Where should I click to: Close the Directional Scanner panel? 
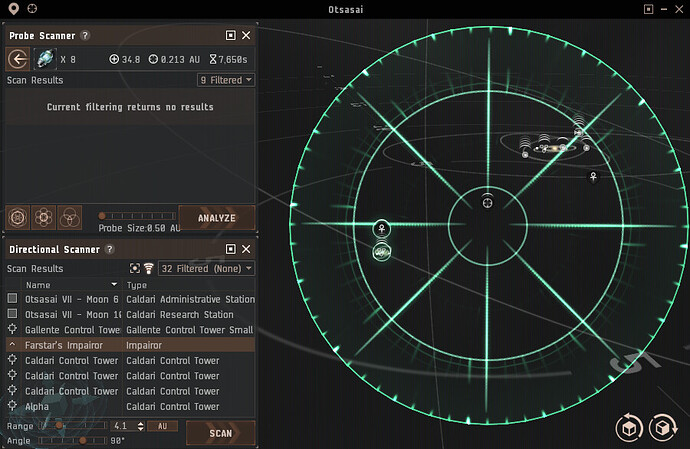pyautogui.click(x=246, y=249)
